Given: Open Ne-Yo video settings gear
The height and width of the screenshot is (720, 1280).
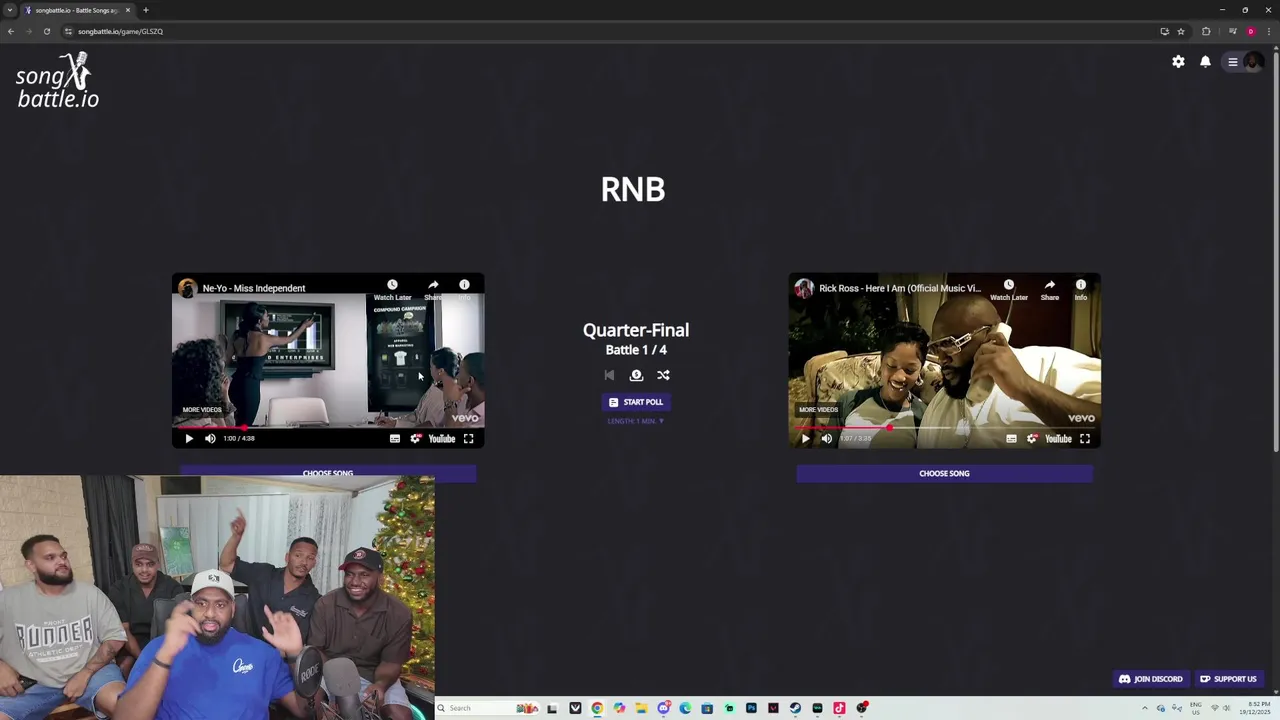Looking at the screenshot, I should pyautogui.click(x=416, y=438).
